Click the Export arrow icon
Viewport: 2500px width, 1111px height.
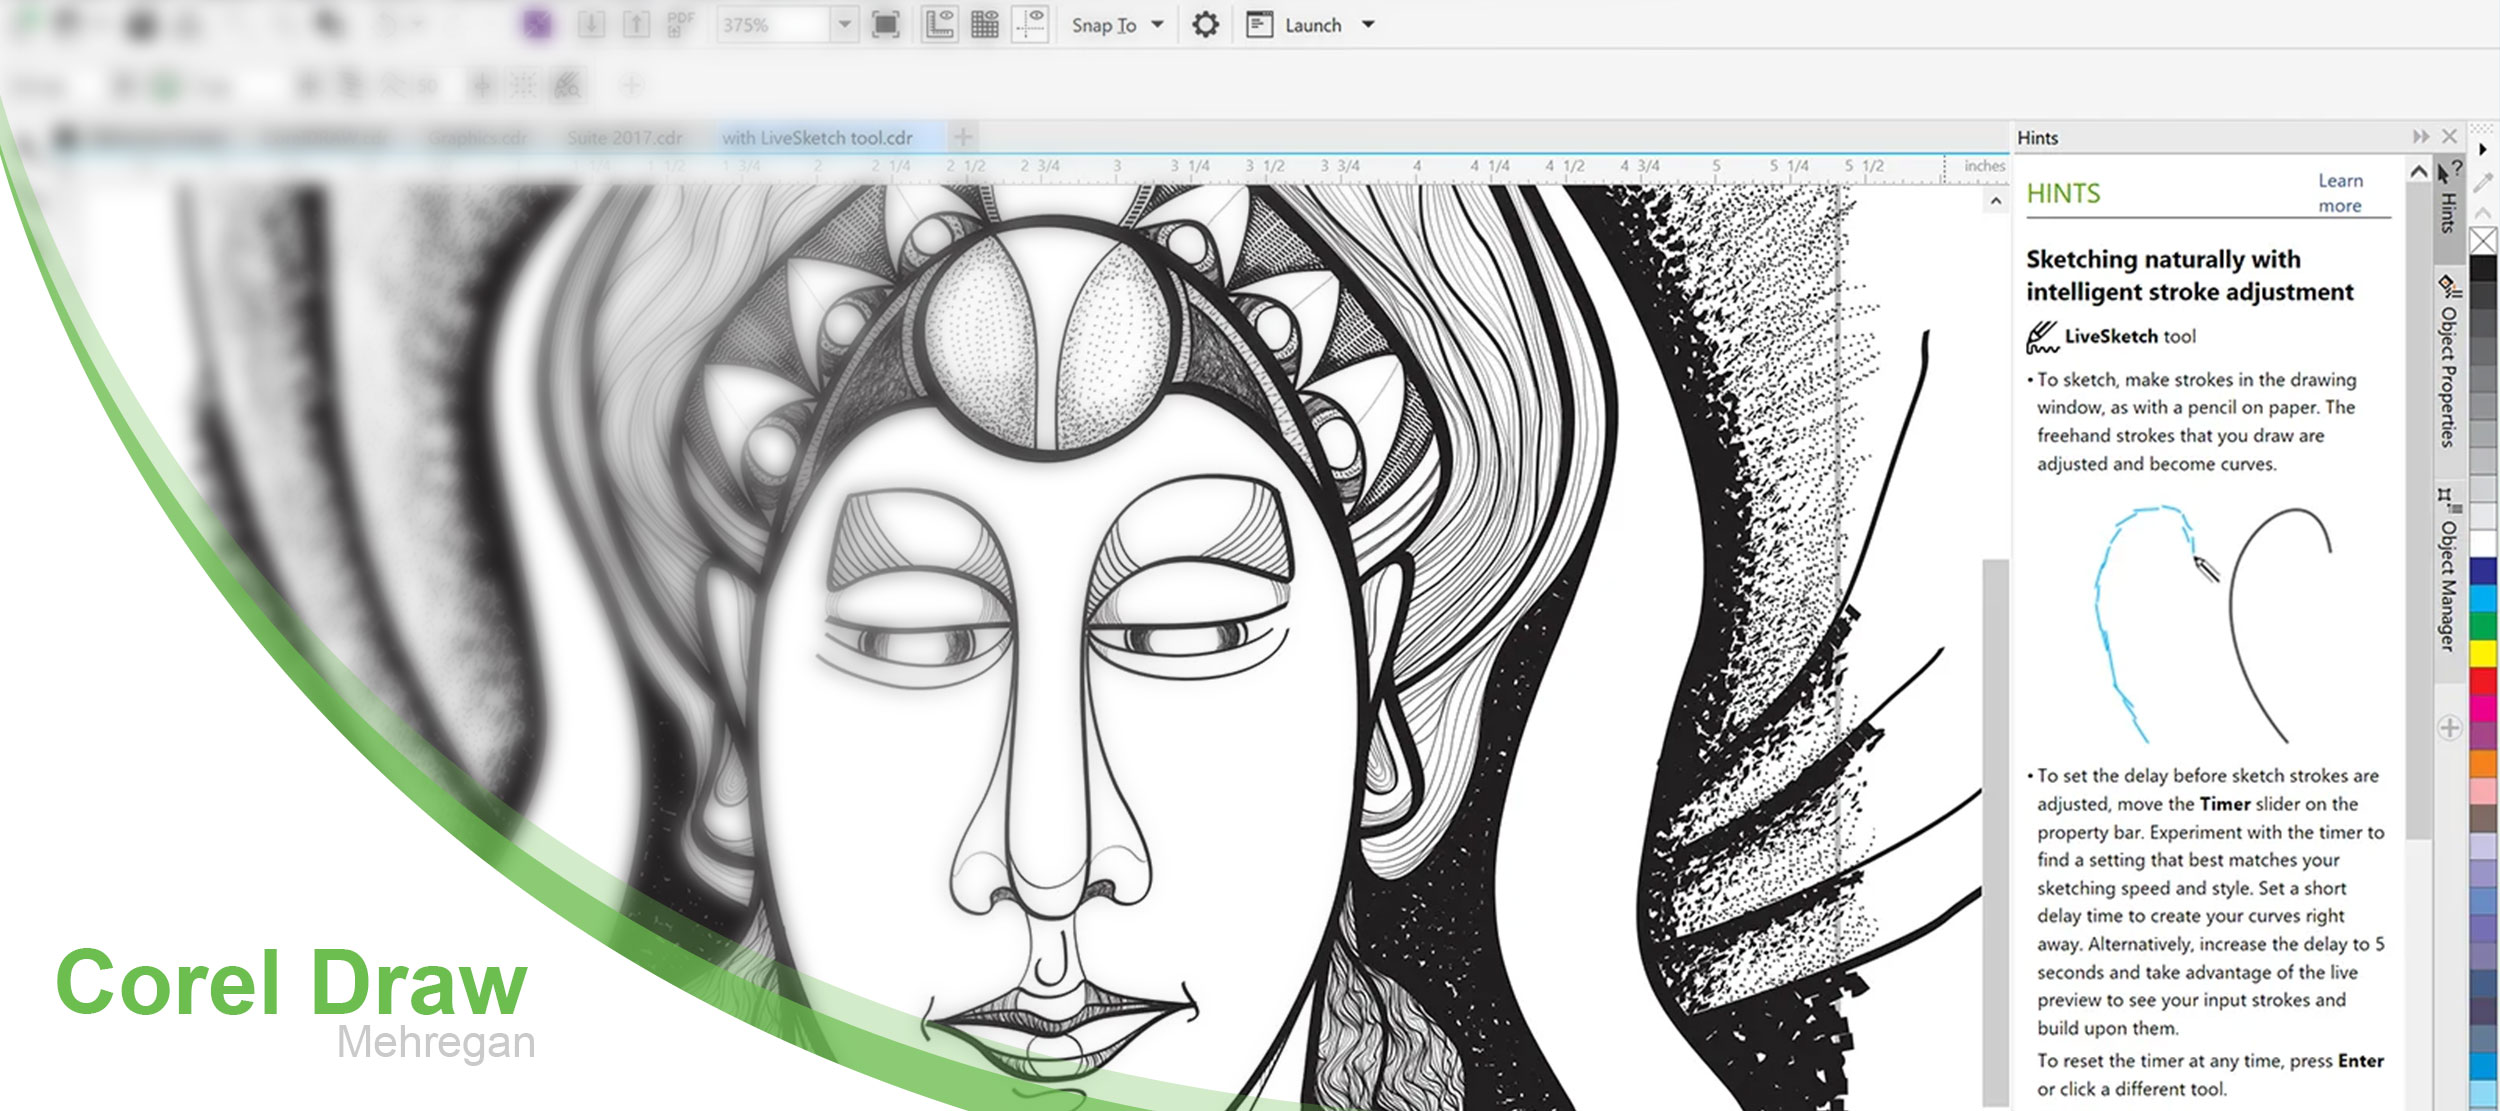click(x=635, y=25)
